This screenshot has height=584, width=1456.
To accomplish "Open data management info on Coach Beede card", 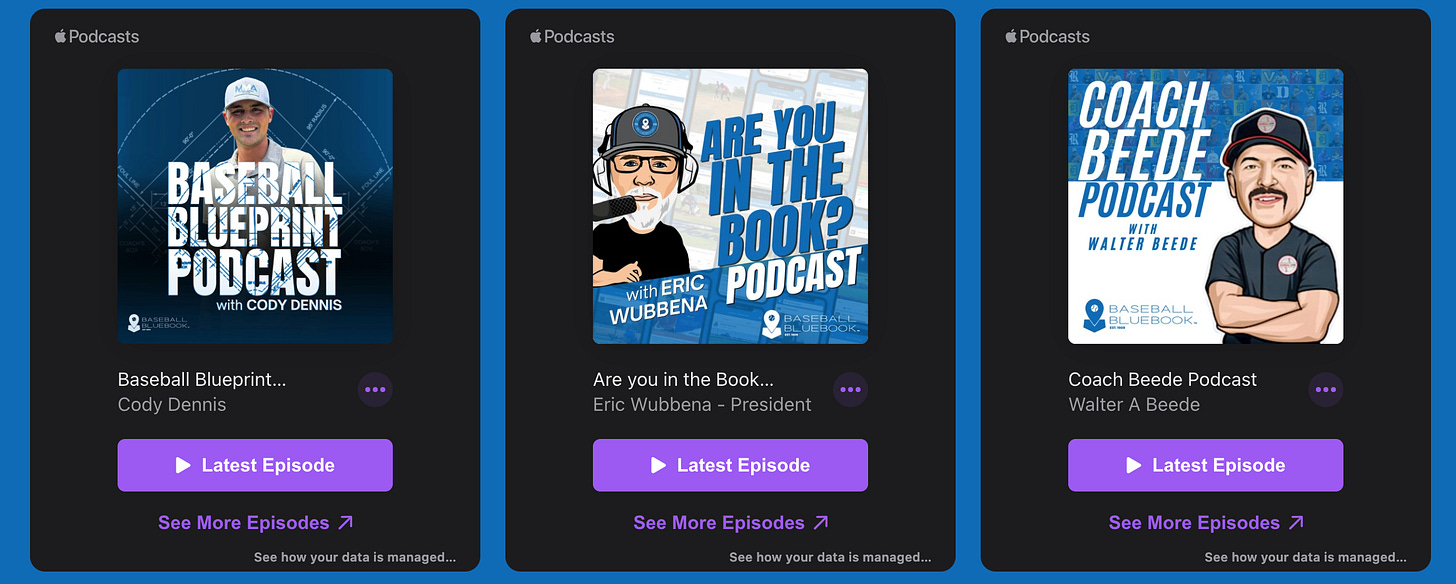I will click(x=1305, y=557).
